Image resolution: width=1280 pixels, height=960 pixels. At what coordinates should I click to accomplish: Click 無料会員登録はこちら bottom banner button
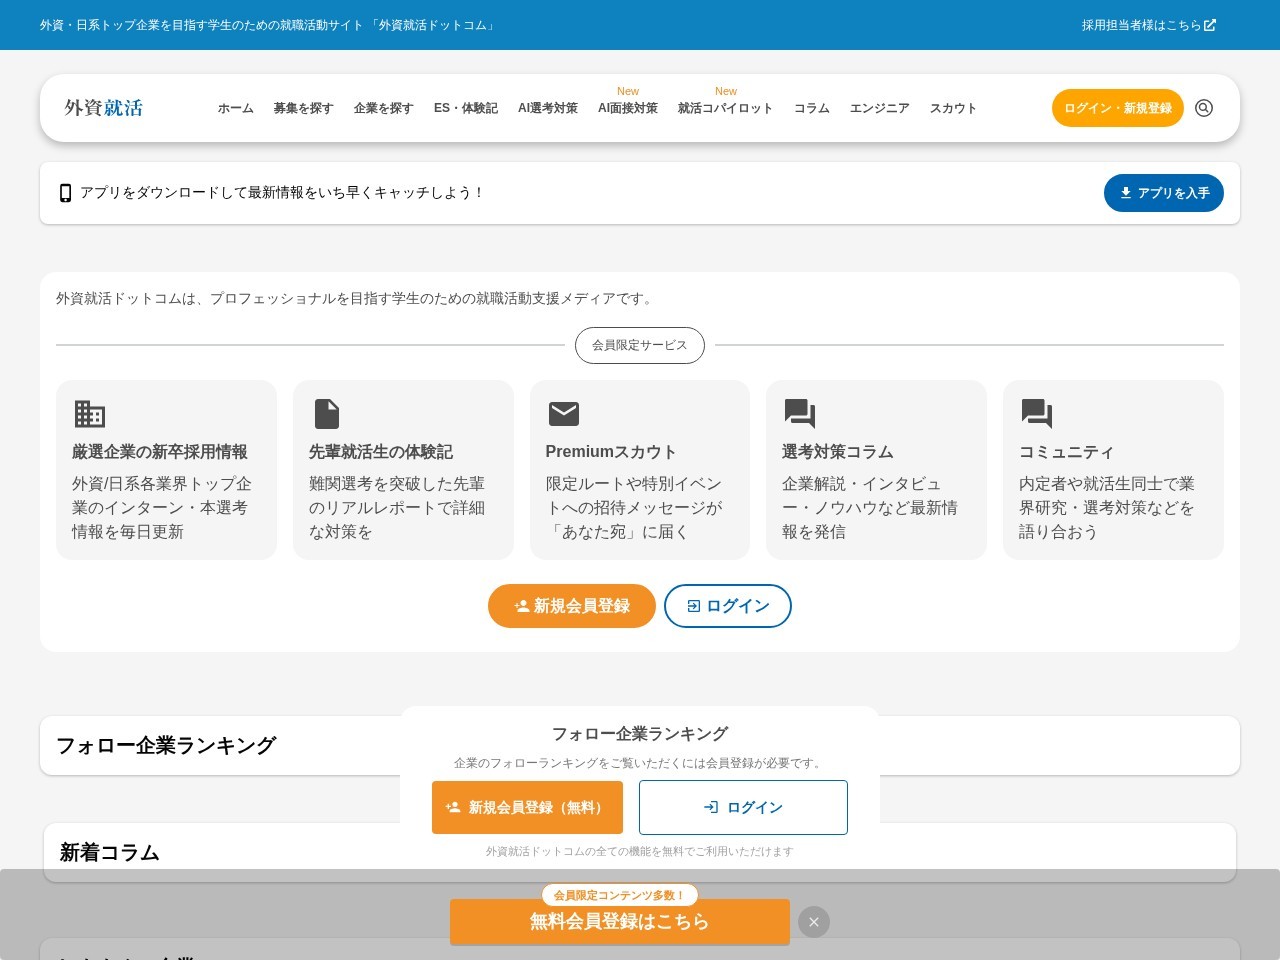[620, 922]
